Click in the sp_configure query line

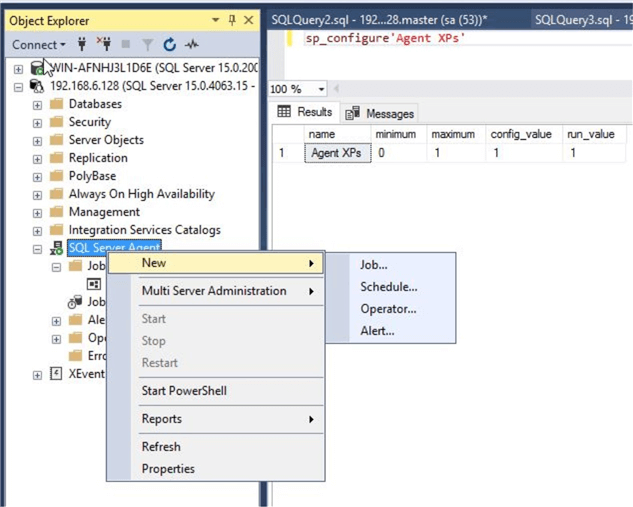click(385, 38)
